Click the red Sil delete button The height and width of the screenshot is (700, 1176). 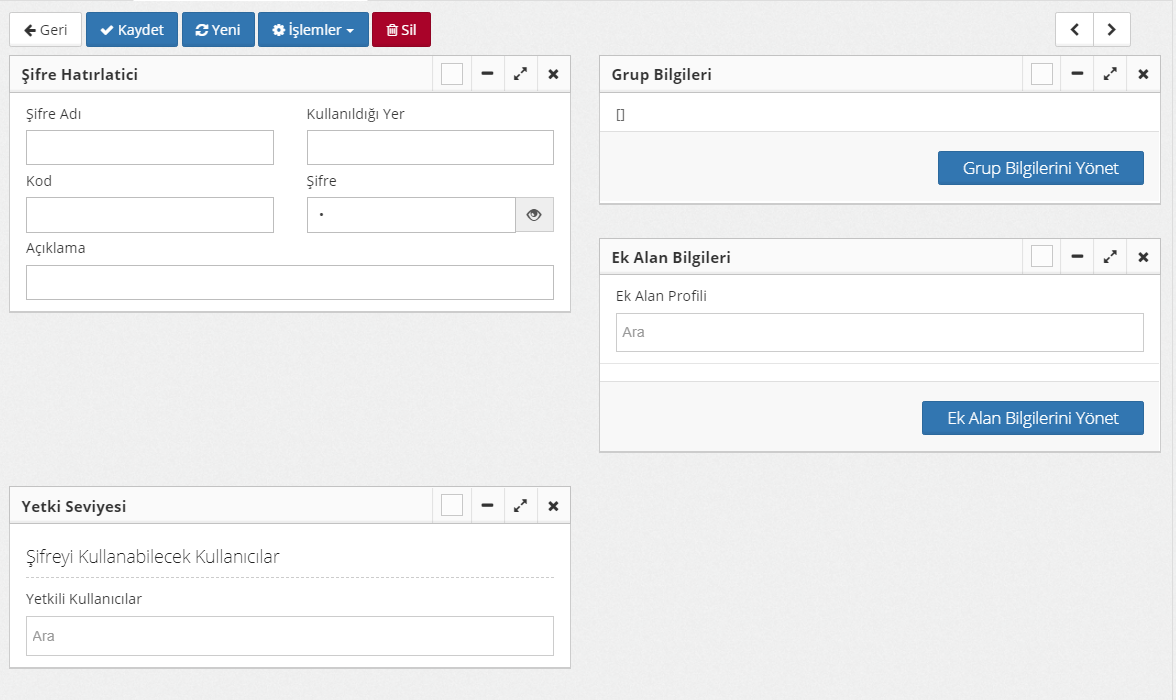click(401, 30)
